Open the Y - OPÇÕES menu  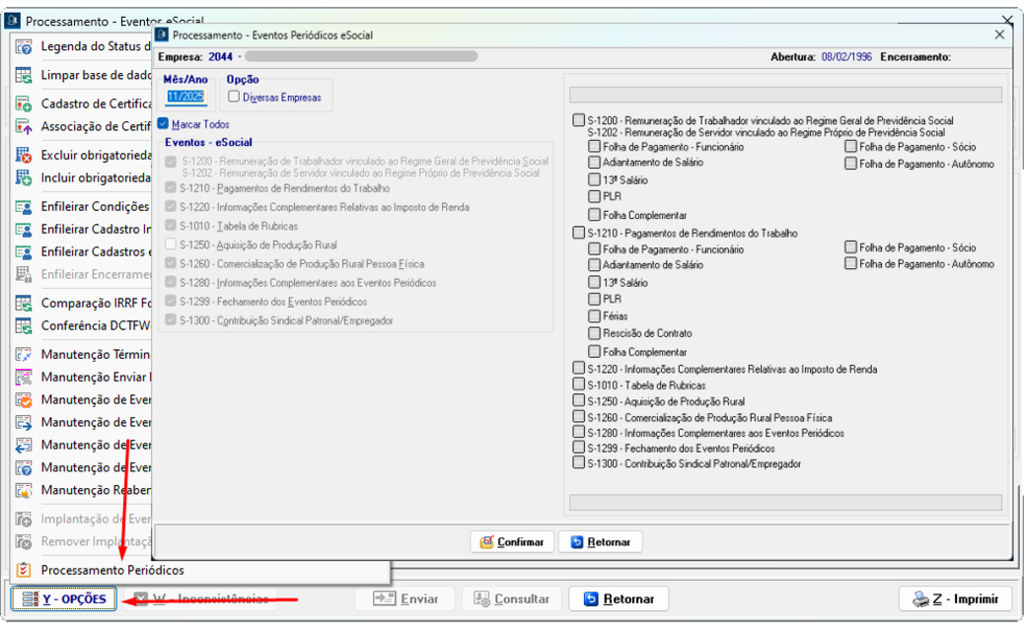coord(65,599)
